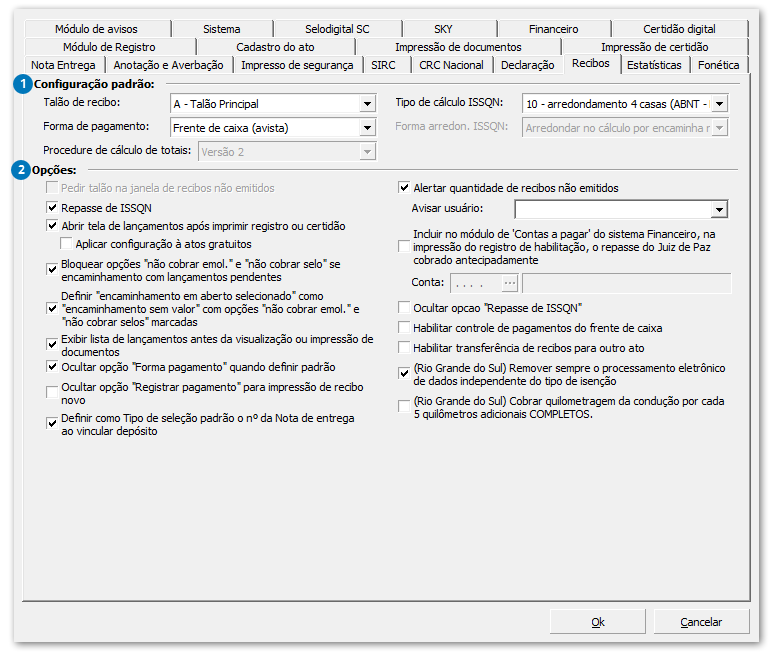Enable Ocultar opção Registrar pagamento checkbox
Viewport: 772px width, 655px height.
[x=52, y=393]
